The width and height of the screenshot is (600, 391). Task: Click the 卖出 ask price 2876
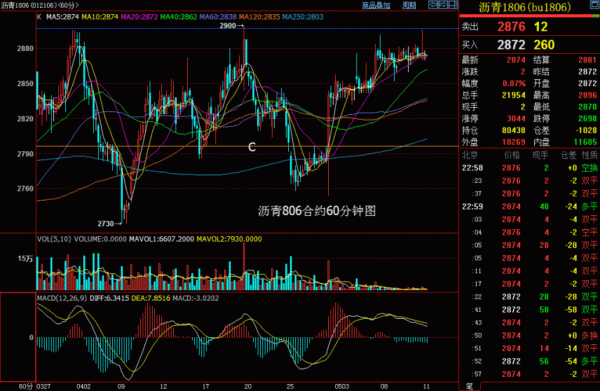pyautogui.click(x=511, y=27)
